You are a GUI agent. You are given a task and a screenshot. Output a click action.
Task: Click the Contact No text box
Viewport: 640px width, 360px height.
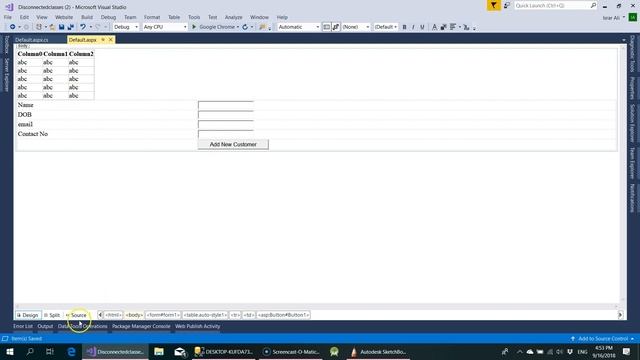click(x=226, y=134)
